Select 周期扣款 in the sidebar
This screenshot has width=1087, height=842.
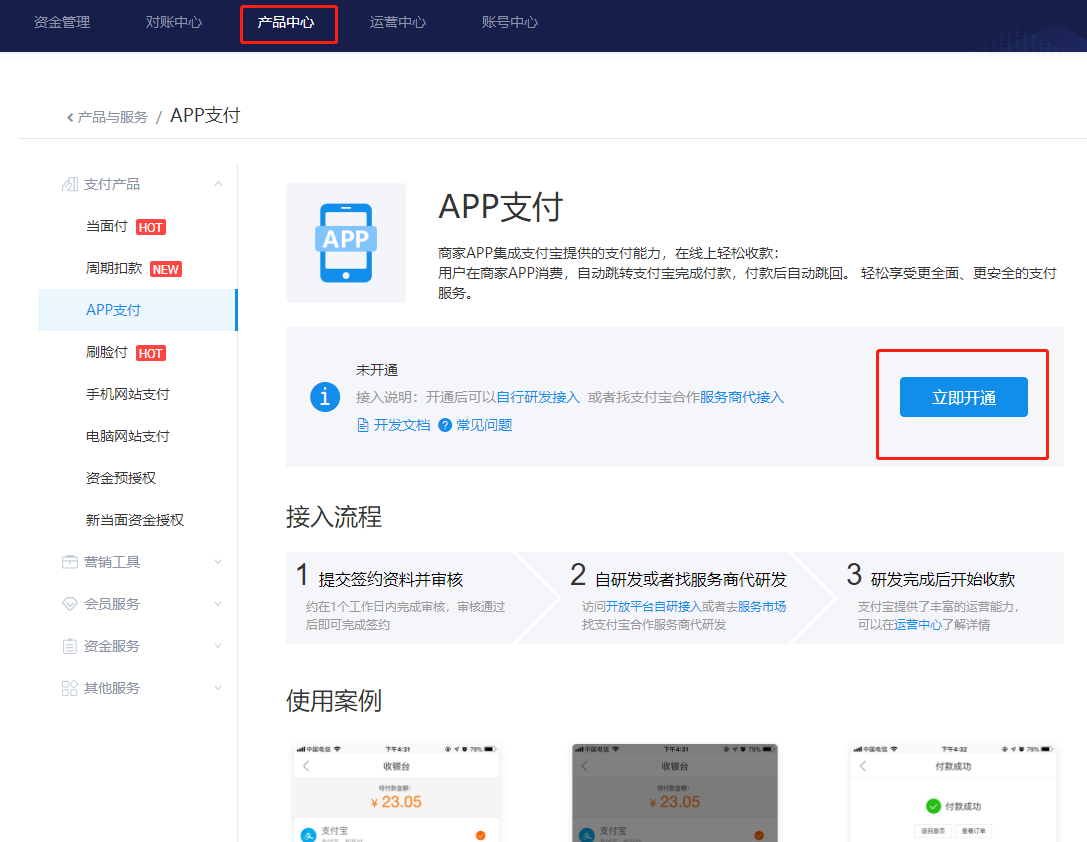point(114,268)
